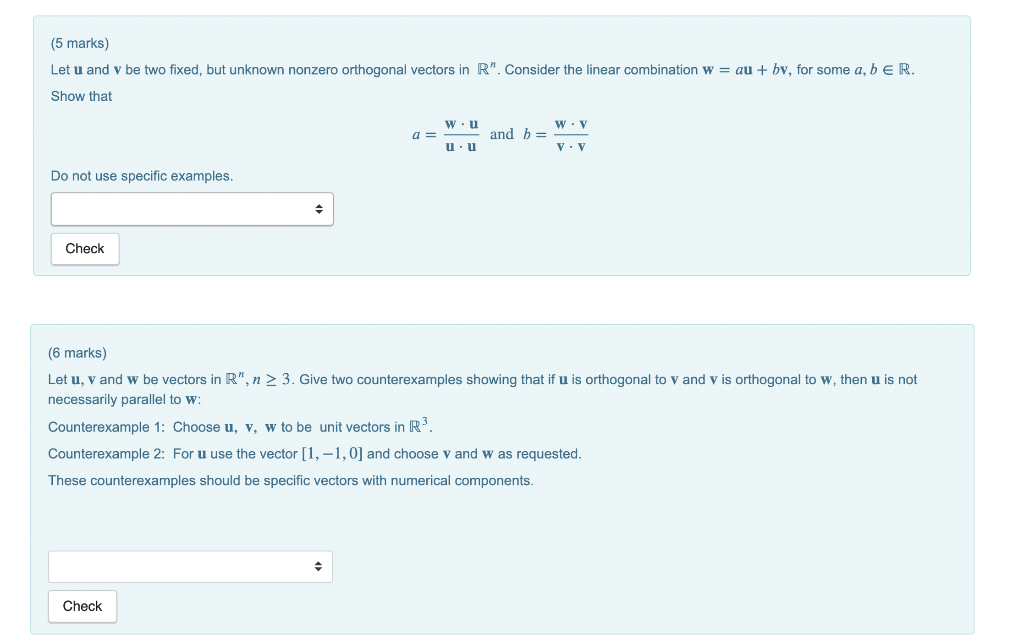The image size is (1024, 644).
Task: Open the answer dropdown for the 5-marks question
Action: tap(192, 208)
